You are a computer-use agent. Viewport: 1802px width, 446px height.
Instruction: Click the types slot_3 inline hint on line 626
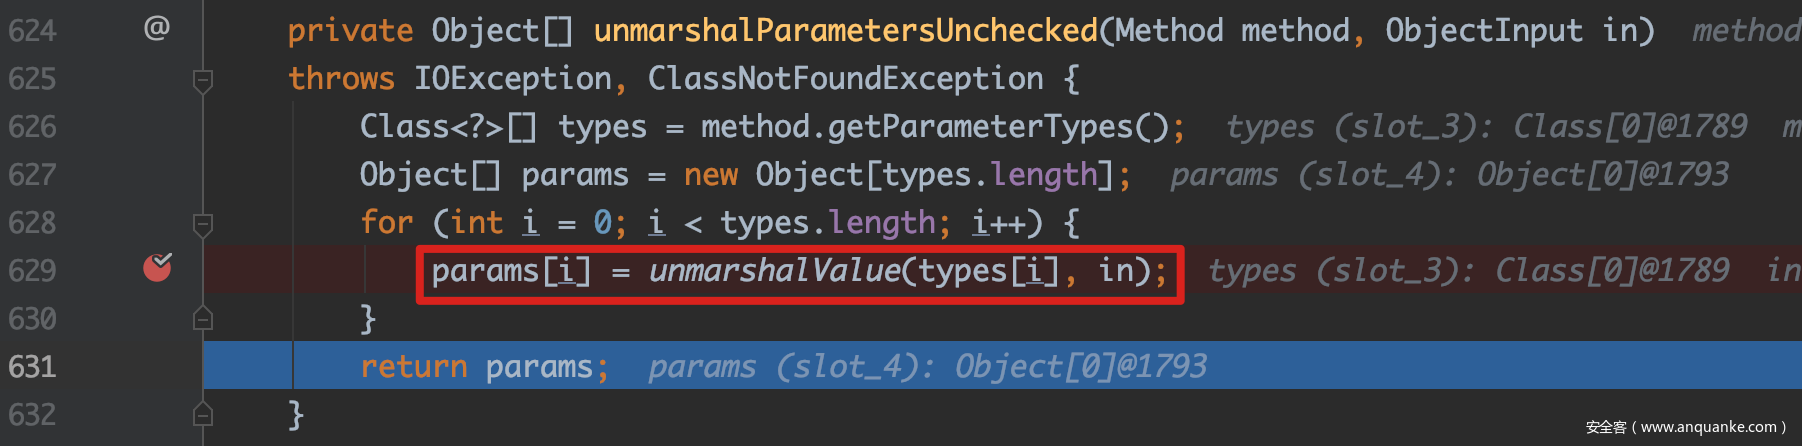(x=1486, y=127)
